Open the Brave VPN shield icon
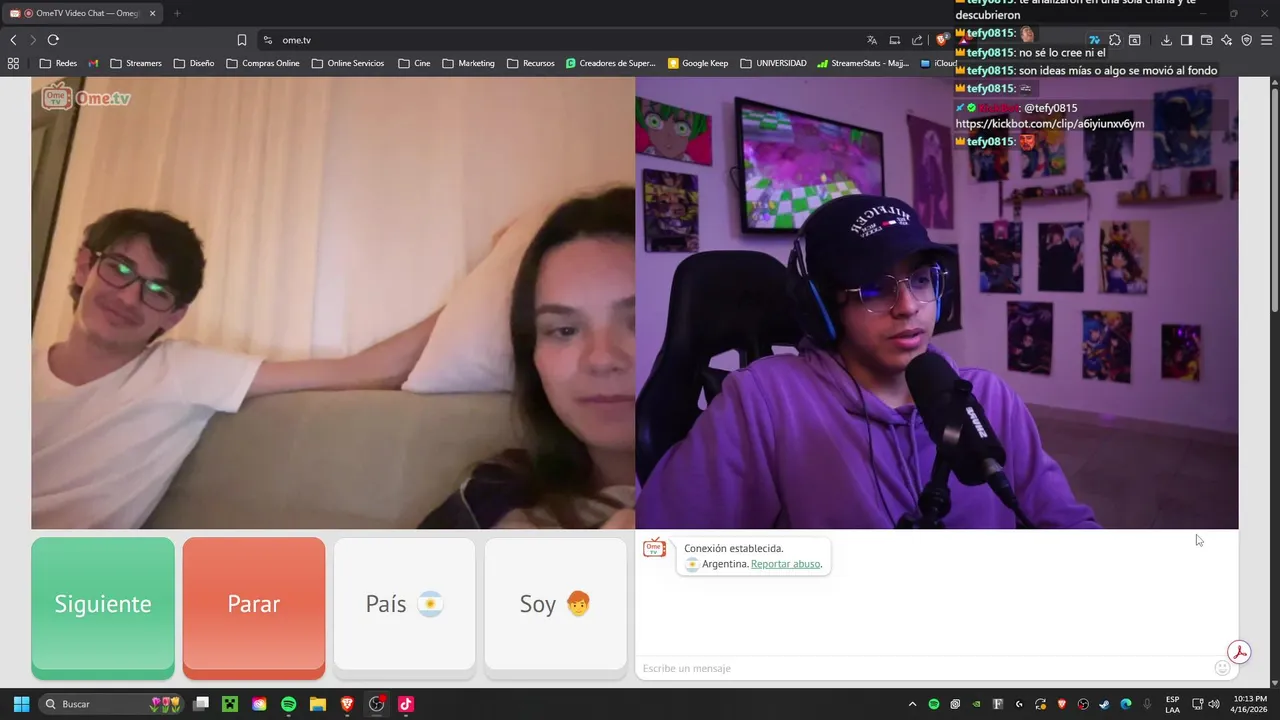This screenshot has height=720, width=1280. [x=1246, y=40]
